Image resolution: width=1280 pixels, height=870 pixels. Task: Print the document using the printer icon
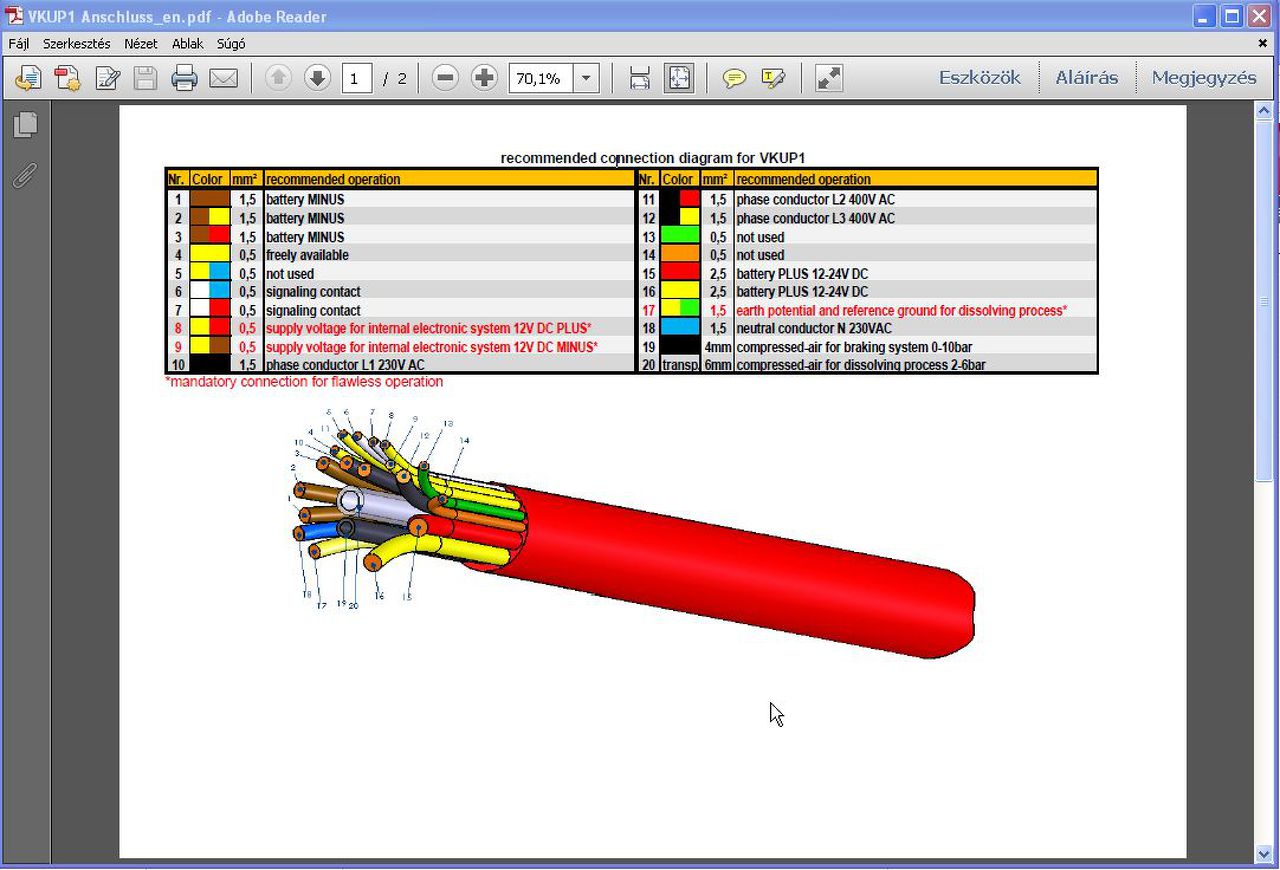pos(184,78)
